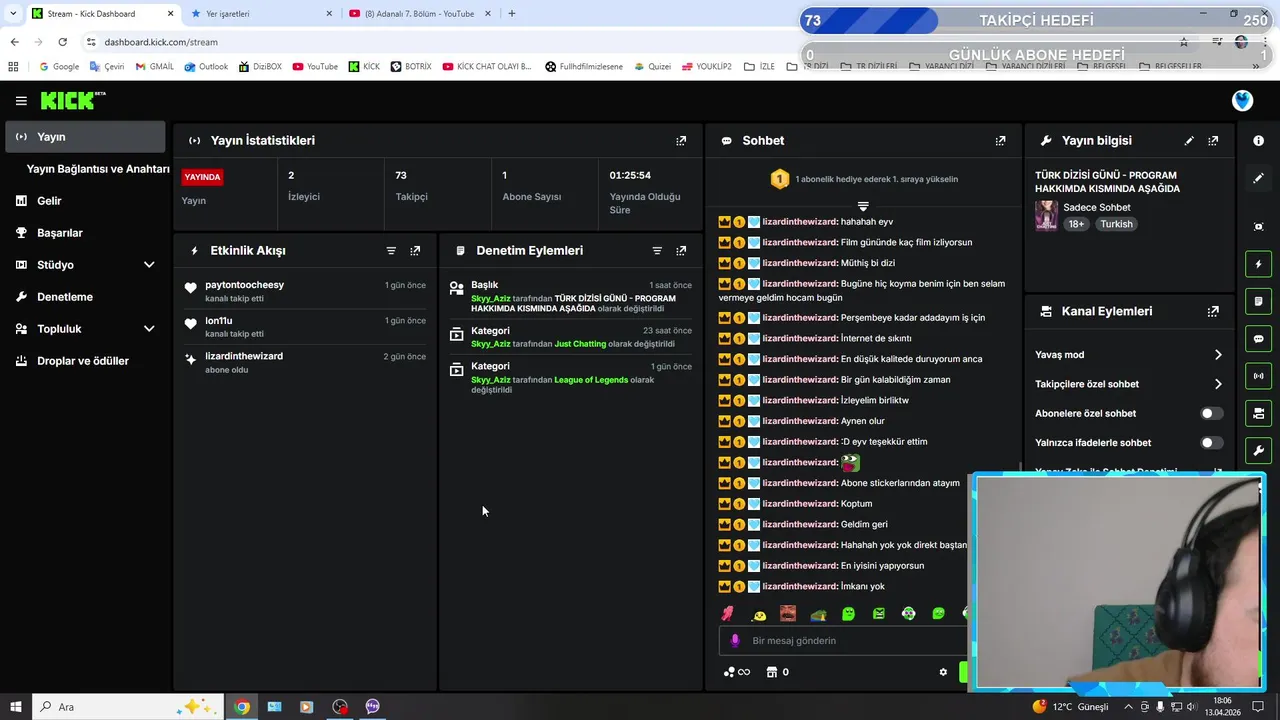Pop out the Sohbet chat panel
Screen dimensions: 1280x720
1000,141
